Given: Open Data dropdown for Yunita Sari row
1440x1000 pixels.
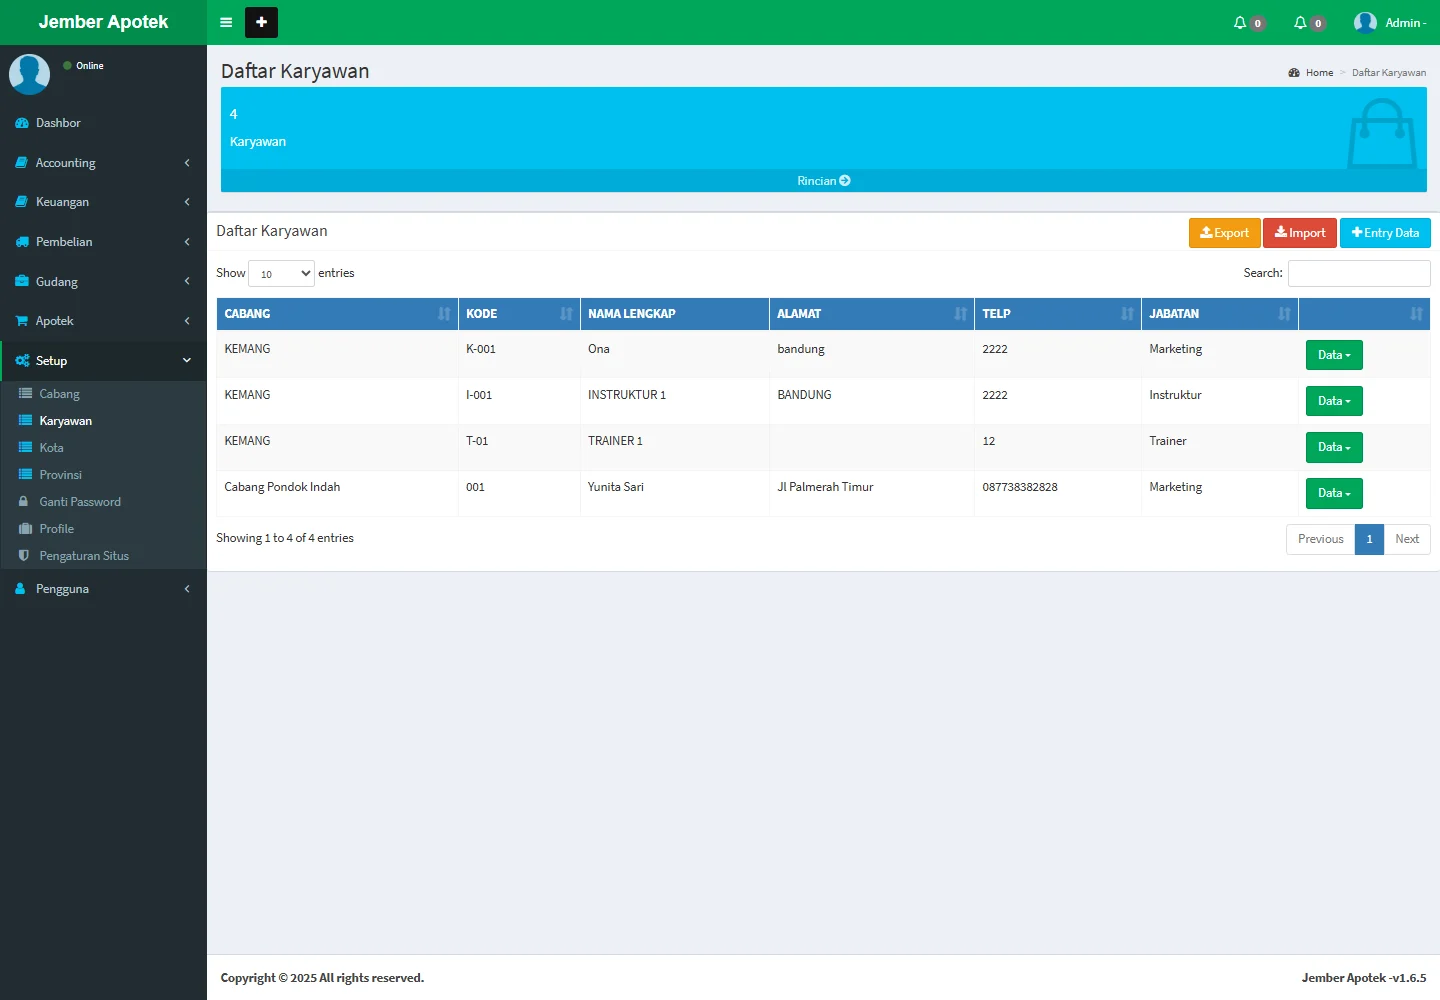Looking at the screenshot, I should point(1333,493).
